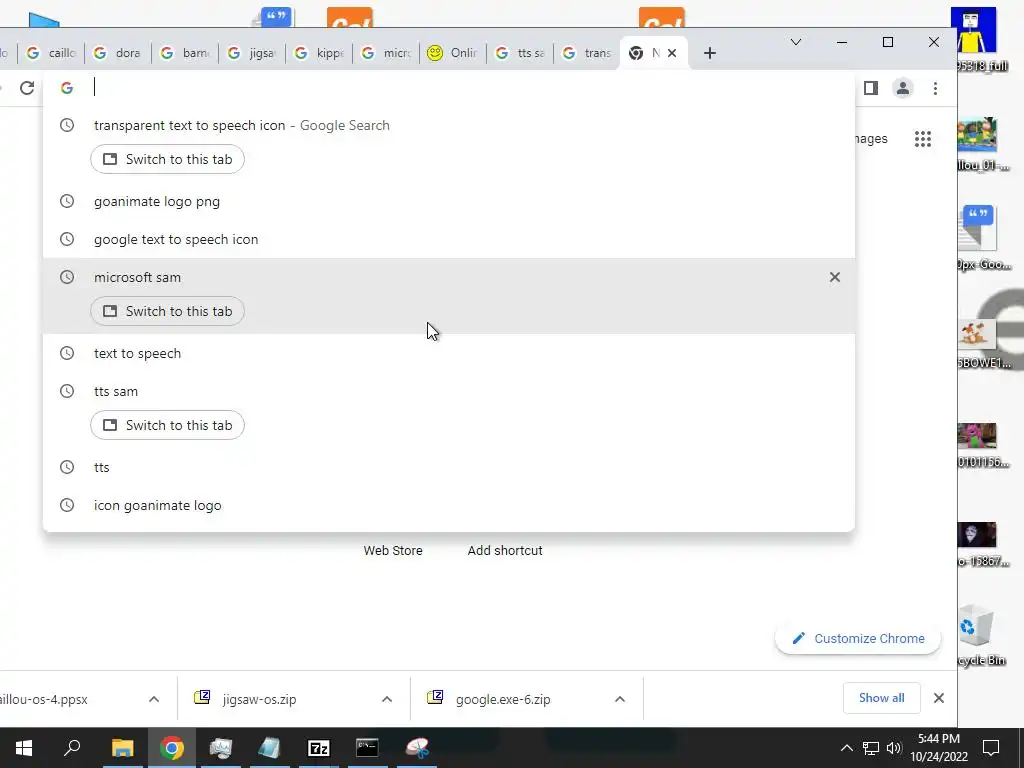
Task: Open Chrome side panel icon
Action: pos(871,88)
